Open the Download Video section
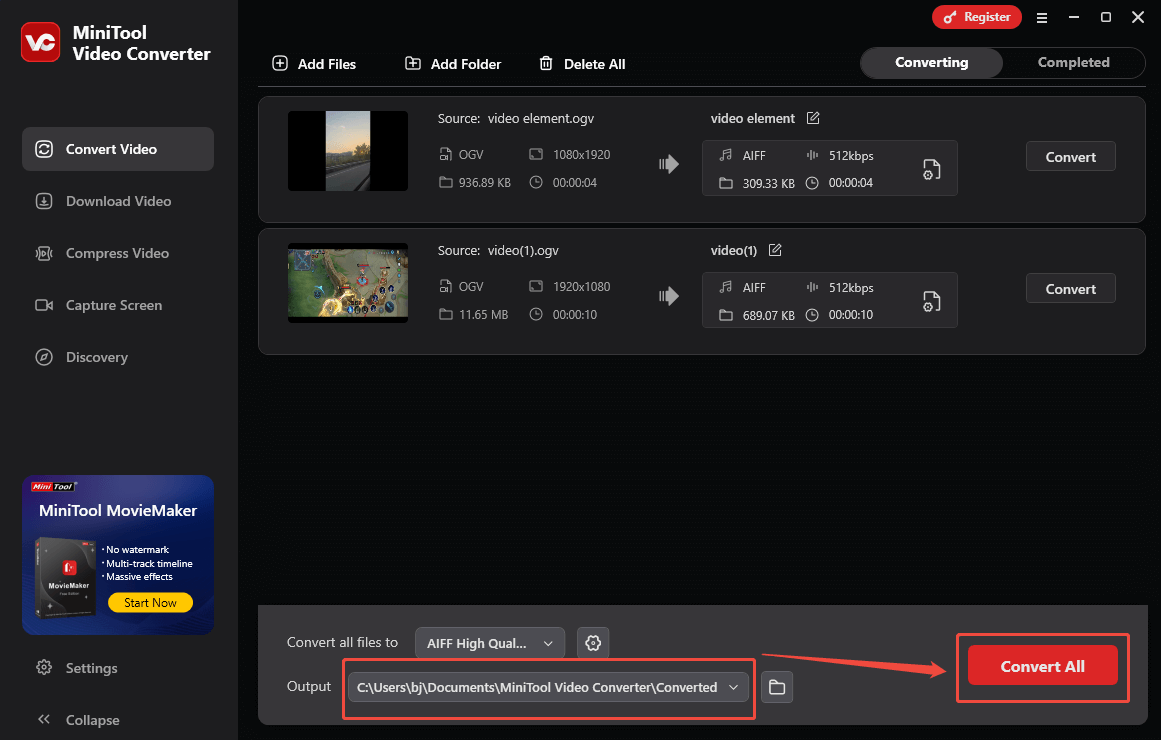1161x740 pixels. point(118,201)
